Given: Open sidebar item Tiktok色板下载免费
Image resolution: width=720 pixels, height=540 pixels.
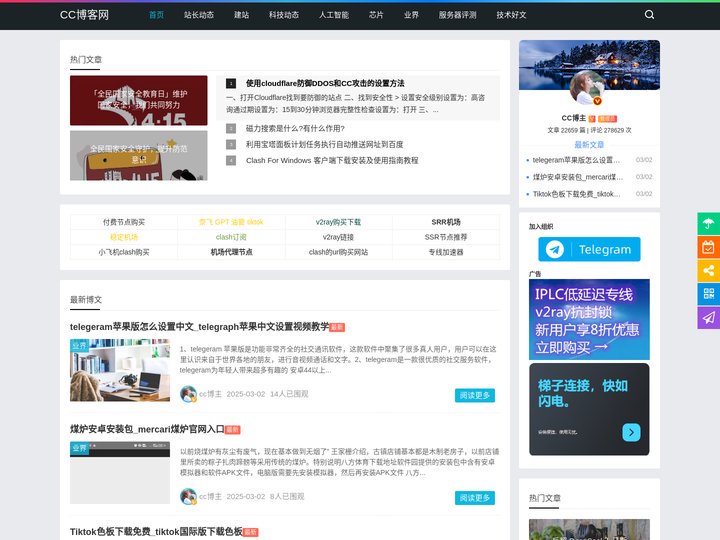Looking at the screenshot, I should [576, 194].
